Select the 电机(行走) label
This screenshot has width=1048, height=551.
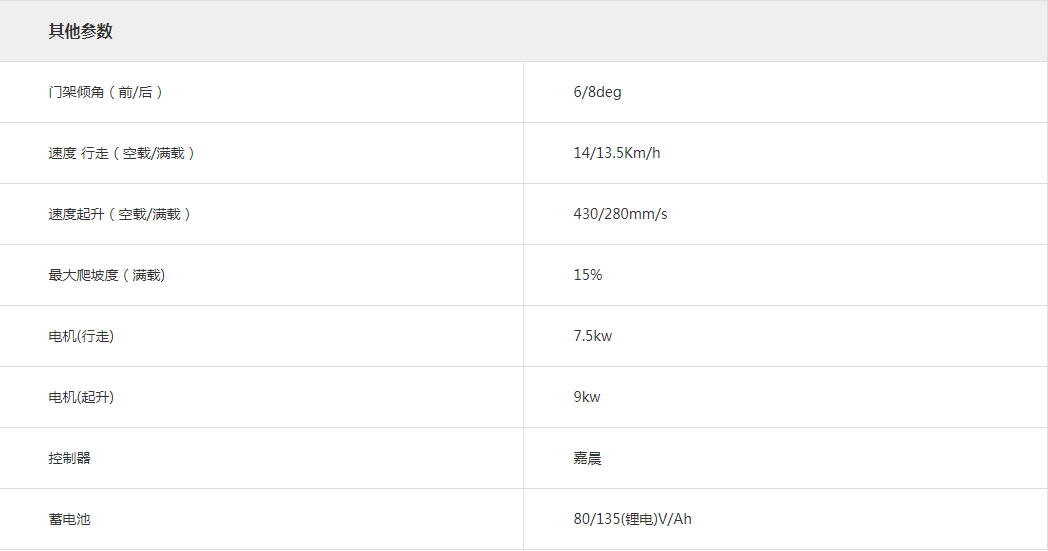click(x=81, y=336)
